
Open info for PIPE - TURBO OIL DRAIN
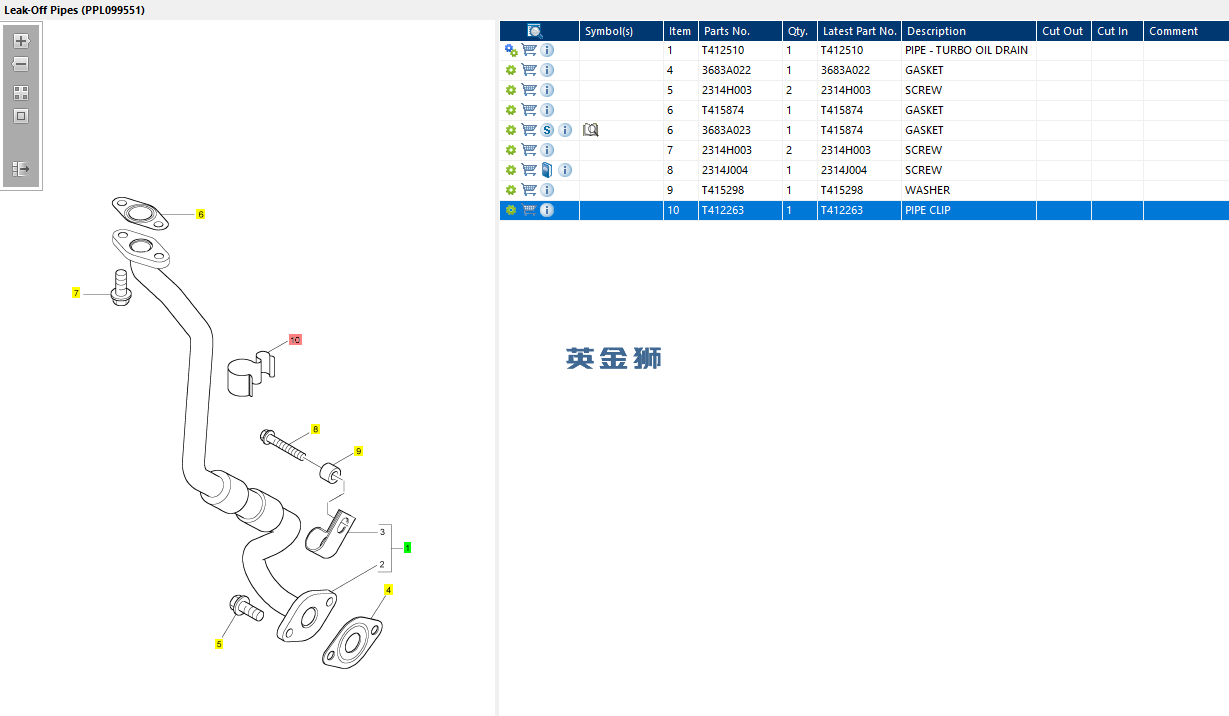tap(547, 50)
